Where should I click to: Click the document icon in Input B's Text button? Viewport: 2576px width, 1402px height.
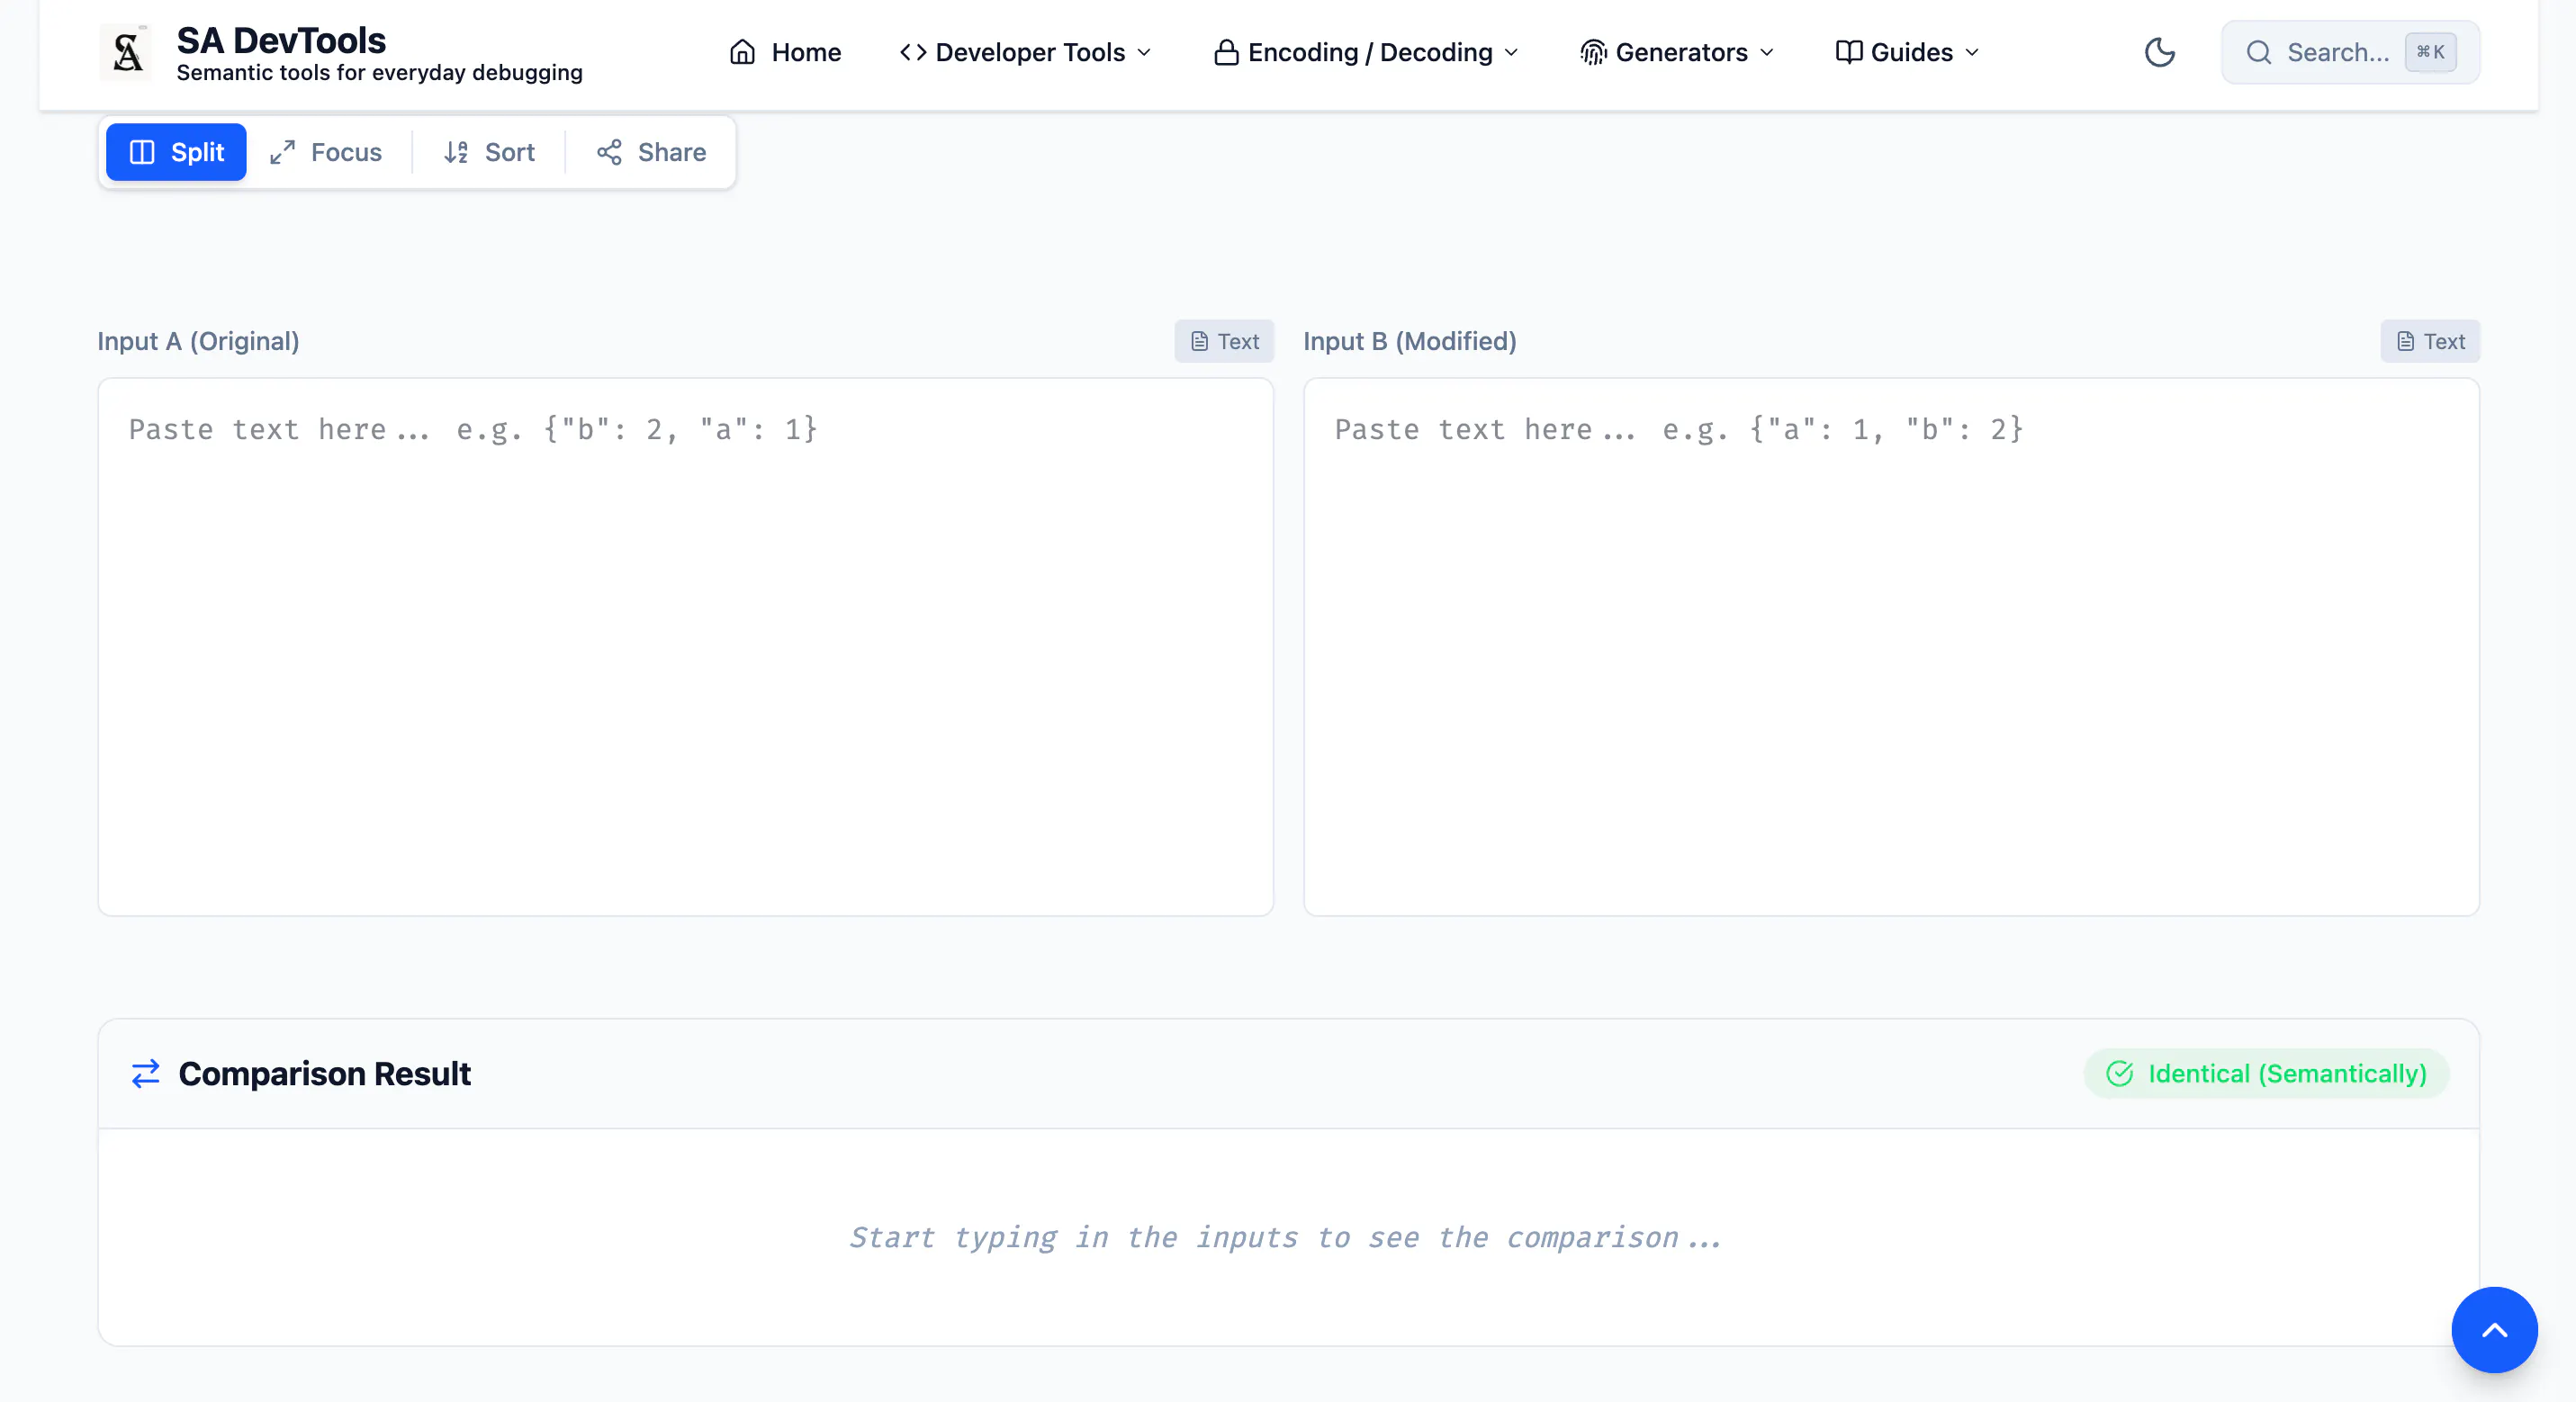click(x=2405, y=341)
